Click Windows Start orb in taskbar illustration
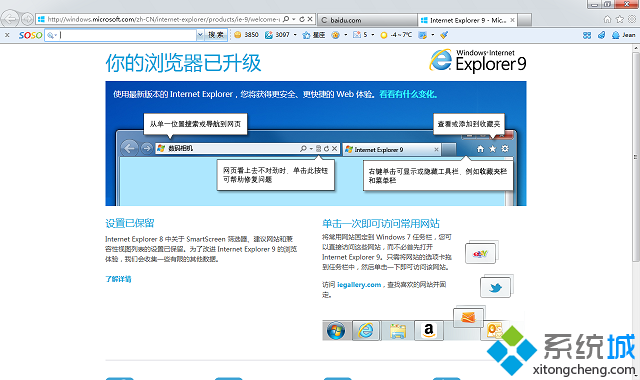This screenshot has height=380, width=640. (x=336, y=331)
